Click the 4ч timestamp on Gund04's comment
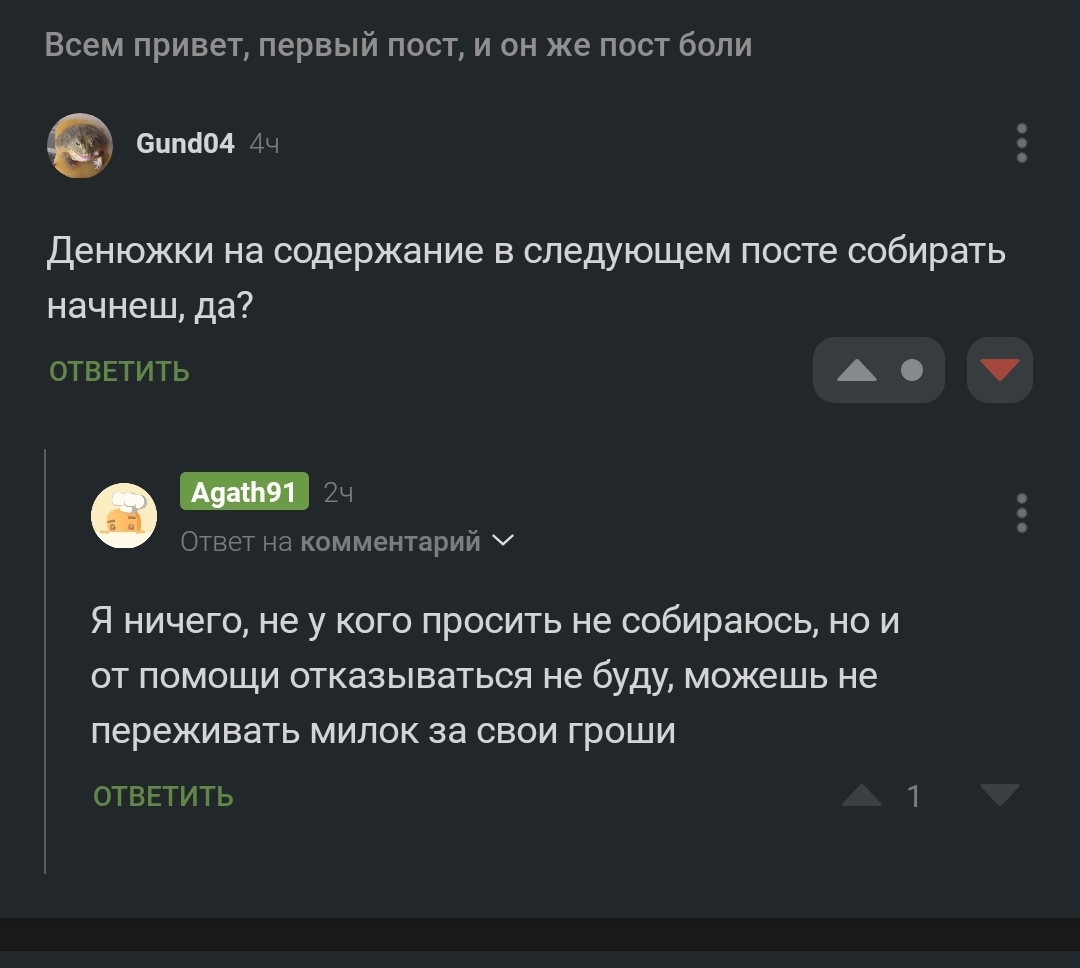Image resolution: width=1080 pixels, height=968 pixels. click(x=264, y=145)
